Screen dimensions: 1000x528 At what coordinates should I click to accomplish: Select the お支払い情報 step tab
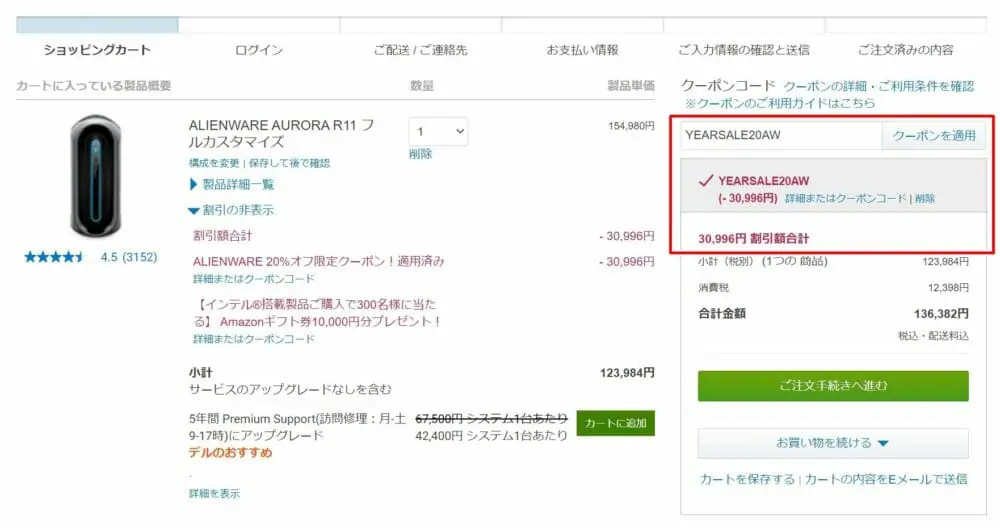coord(582,50)
